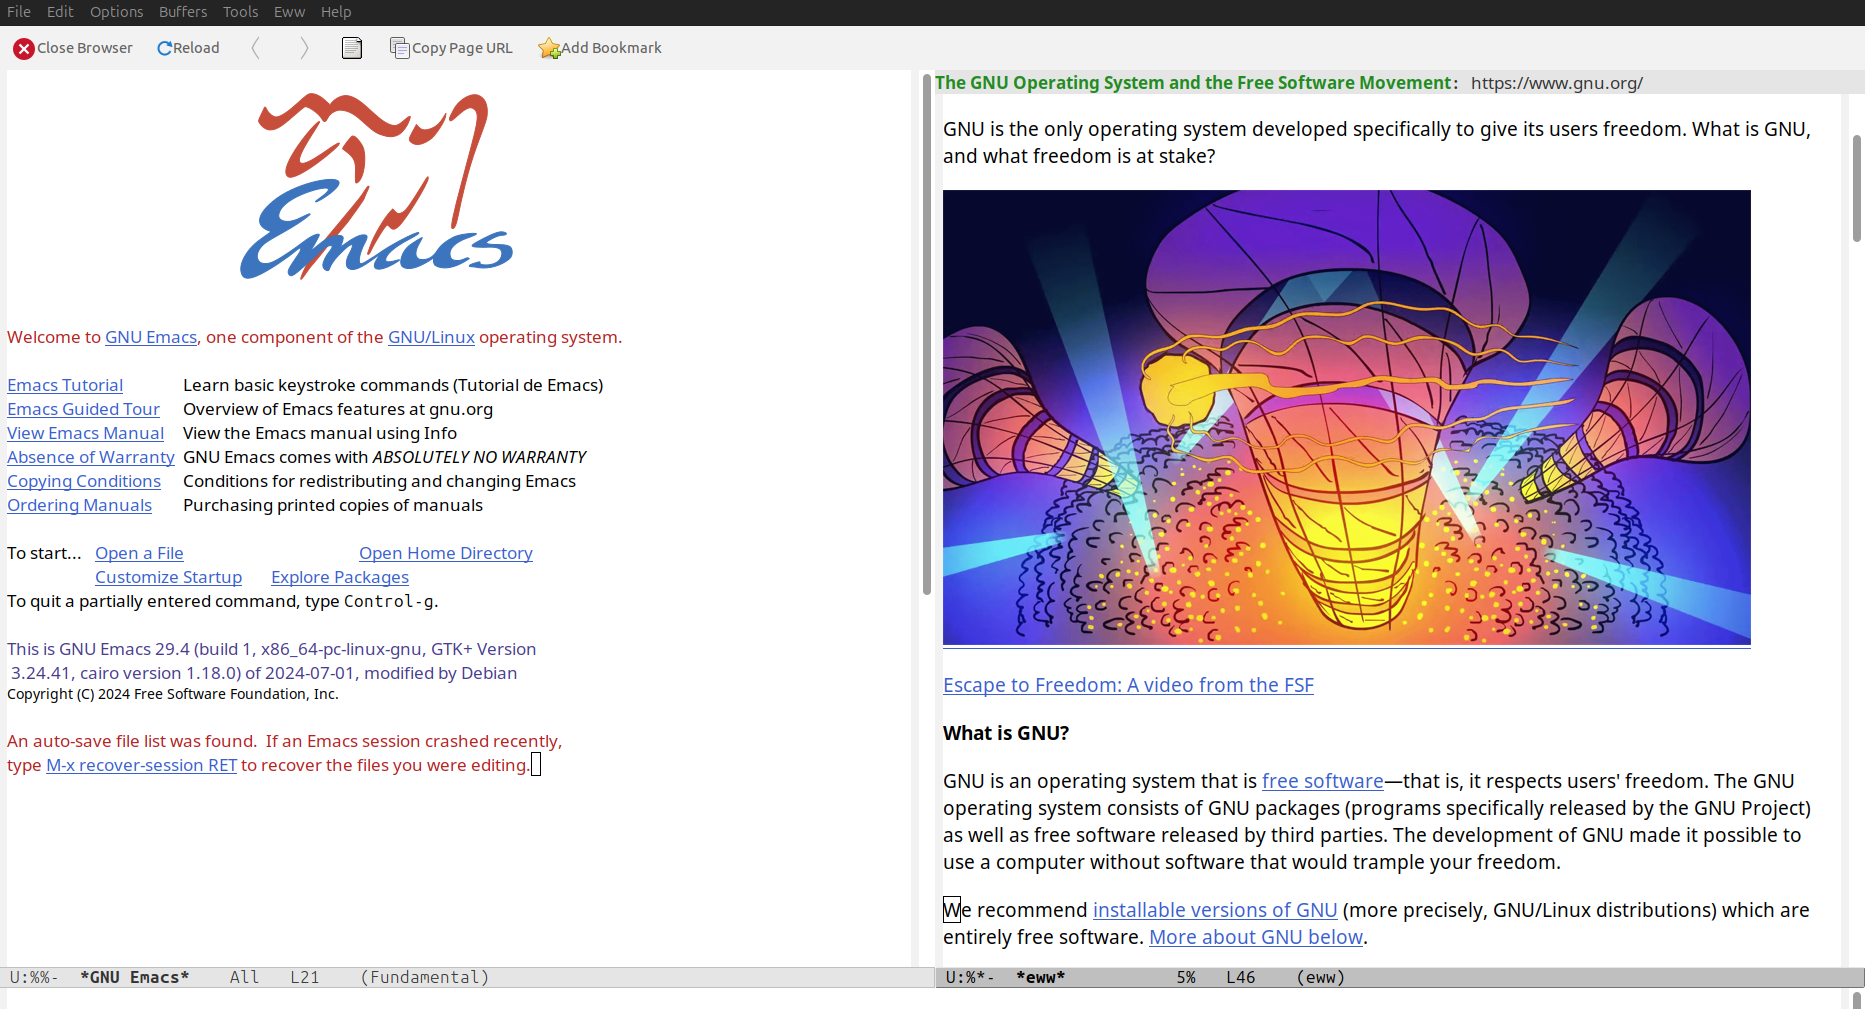Click Ordering Manuals link

tap(79, 505)
